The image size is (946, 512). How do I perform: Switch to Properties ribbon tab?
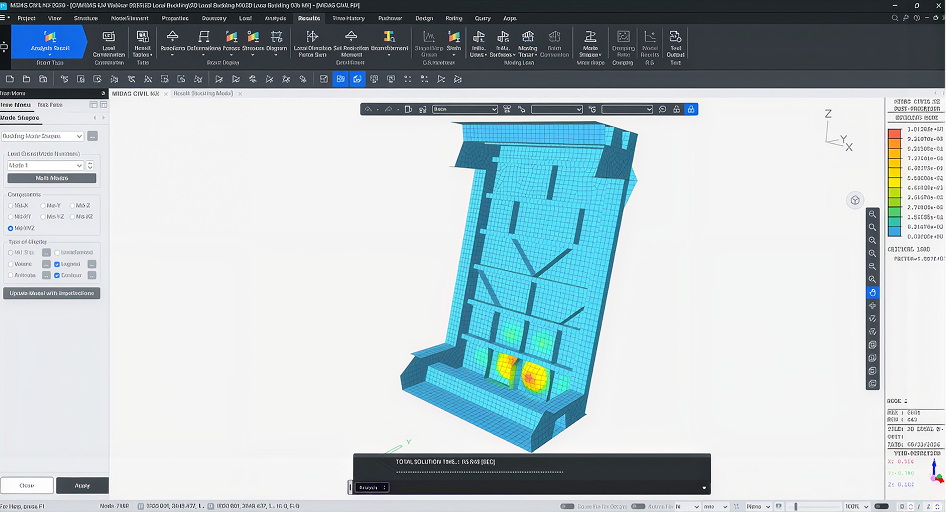click(x=175, y=18)
